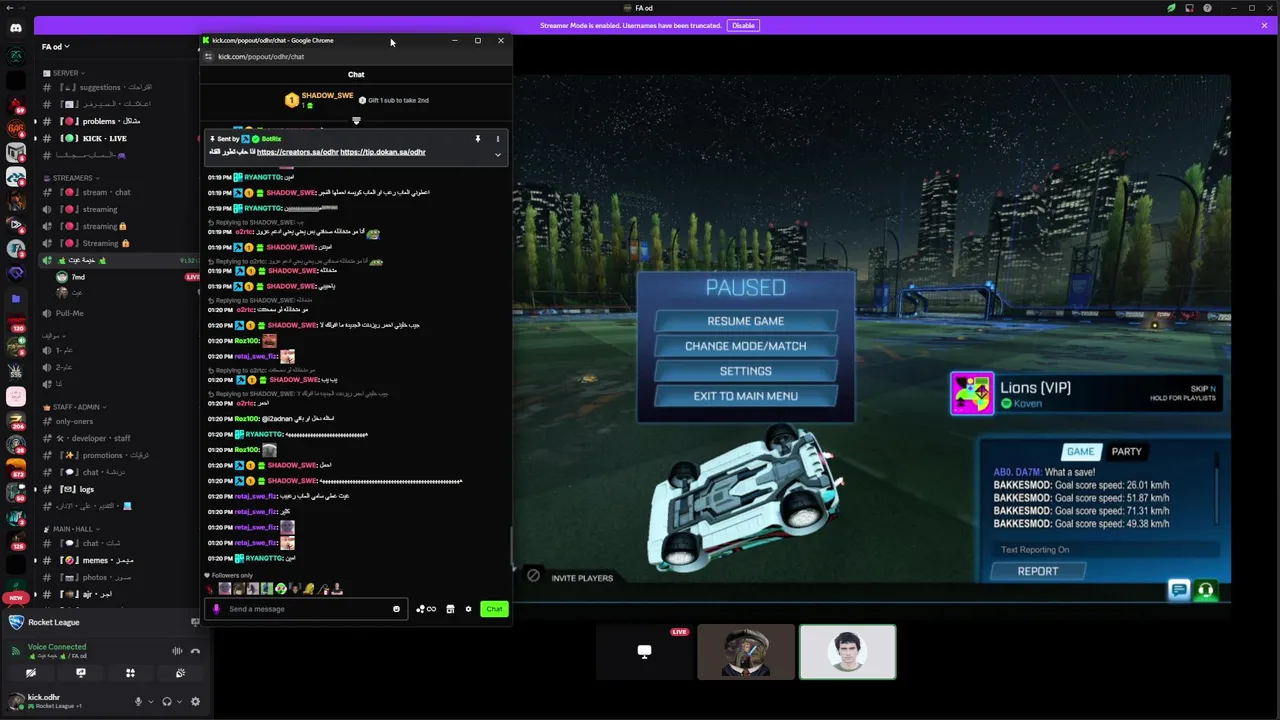The image size is (1280, 720).
Task: Send message with green Chat button
Action: coord(494,609)
